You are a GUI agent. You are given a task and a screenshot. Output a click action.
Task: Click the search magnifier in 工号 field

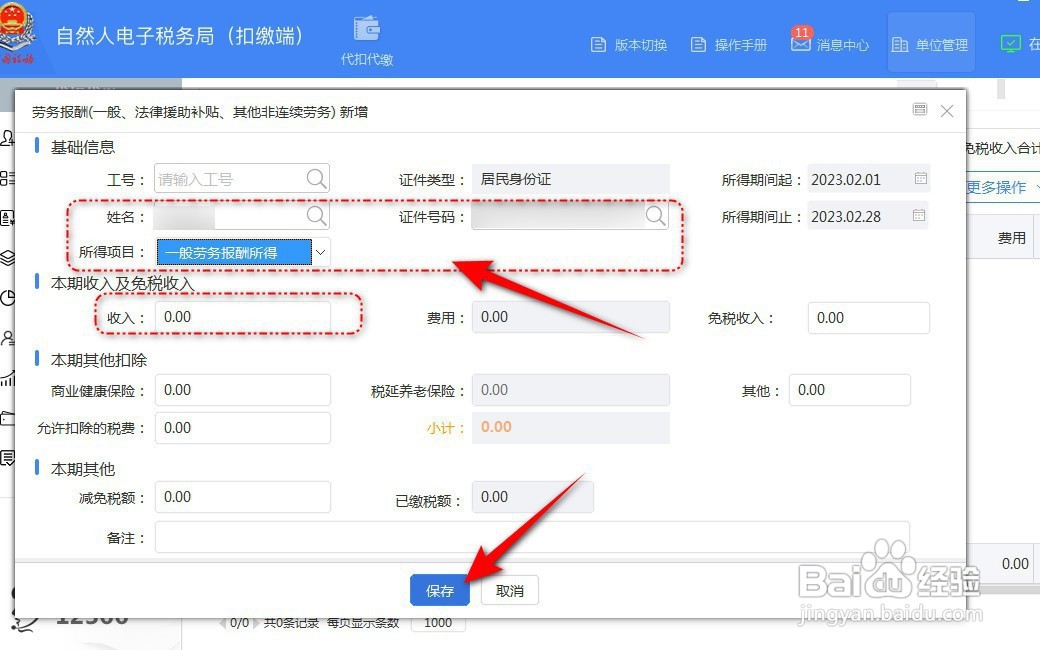coord(316,178)
